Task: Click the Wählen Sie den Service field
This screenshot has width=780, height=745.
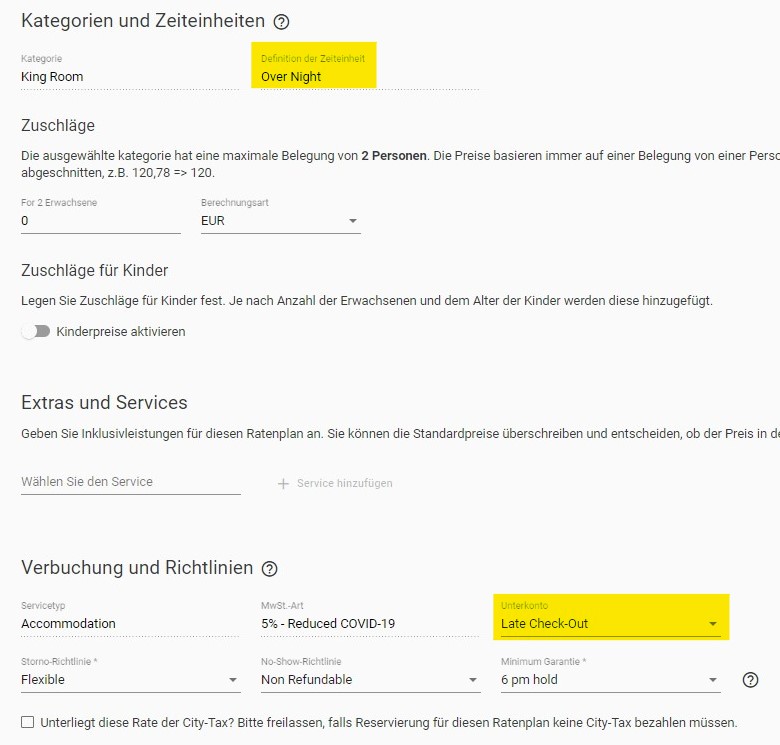Action: click(131, 482)
